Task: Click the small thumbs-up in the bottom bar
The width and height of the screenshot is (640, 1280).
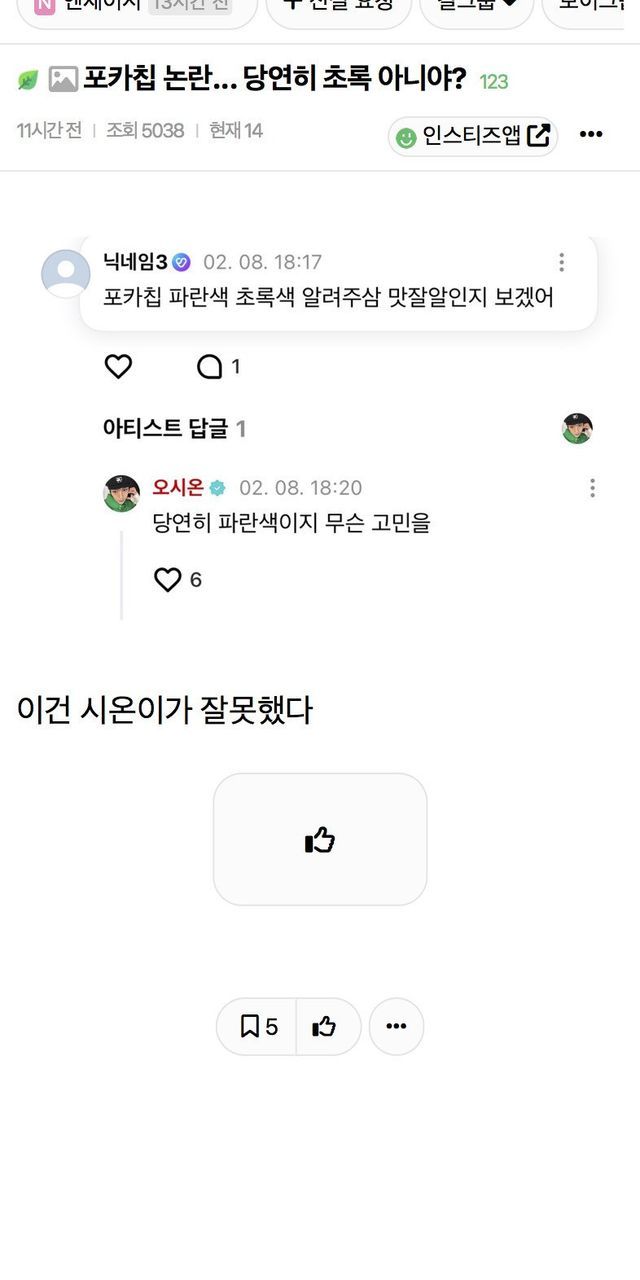Action: 324,1026
